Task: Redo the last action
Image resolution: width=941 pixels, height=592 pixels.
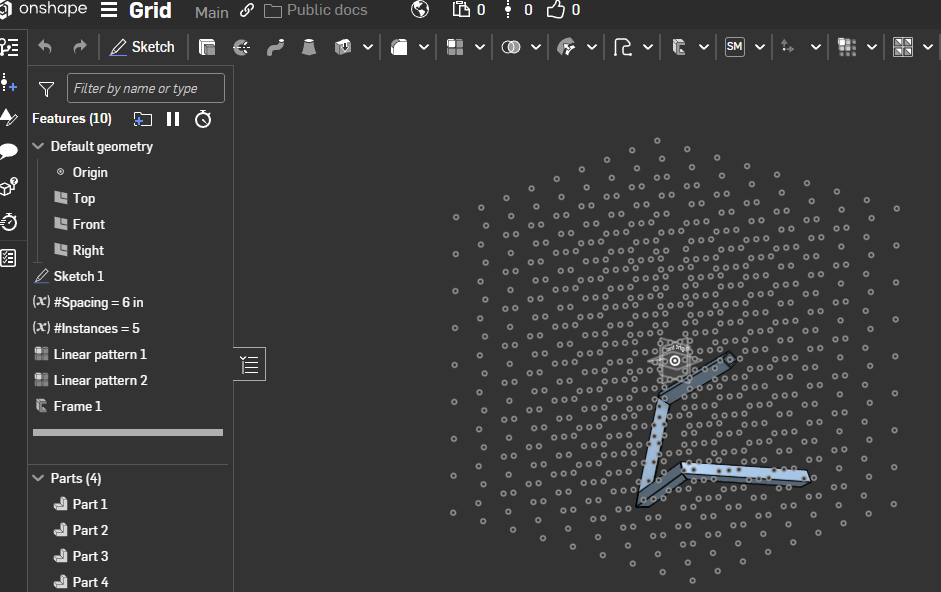Action: coord(79,47)
